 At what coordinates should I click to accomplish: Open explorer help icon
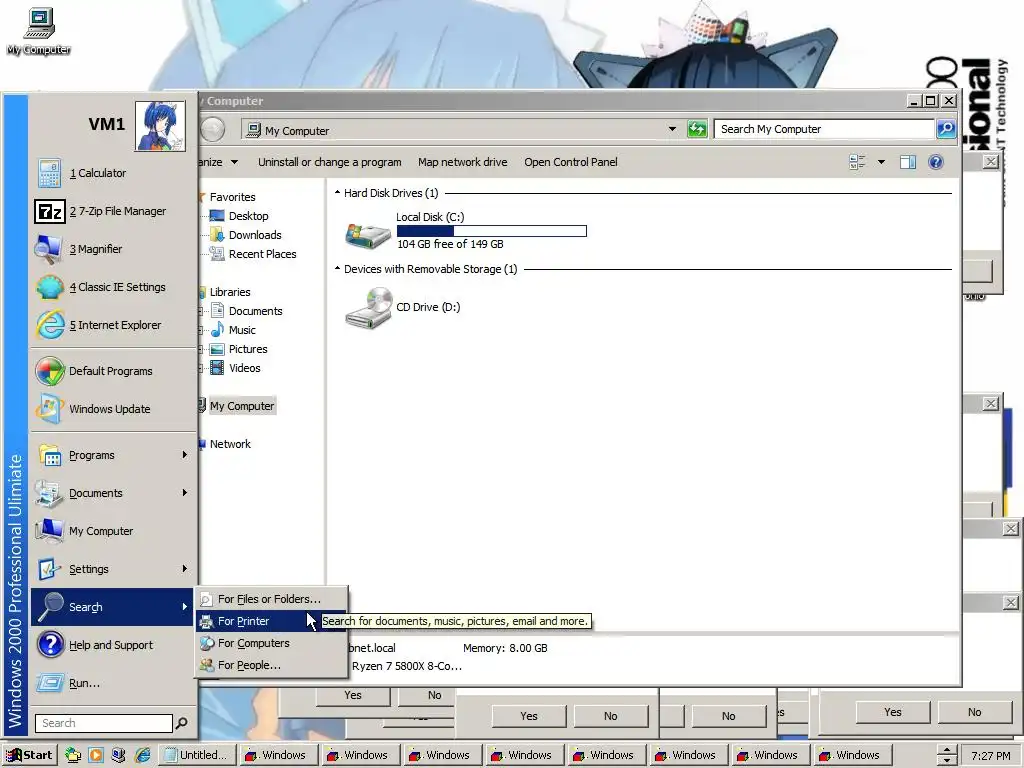pos(936,162)
